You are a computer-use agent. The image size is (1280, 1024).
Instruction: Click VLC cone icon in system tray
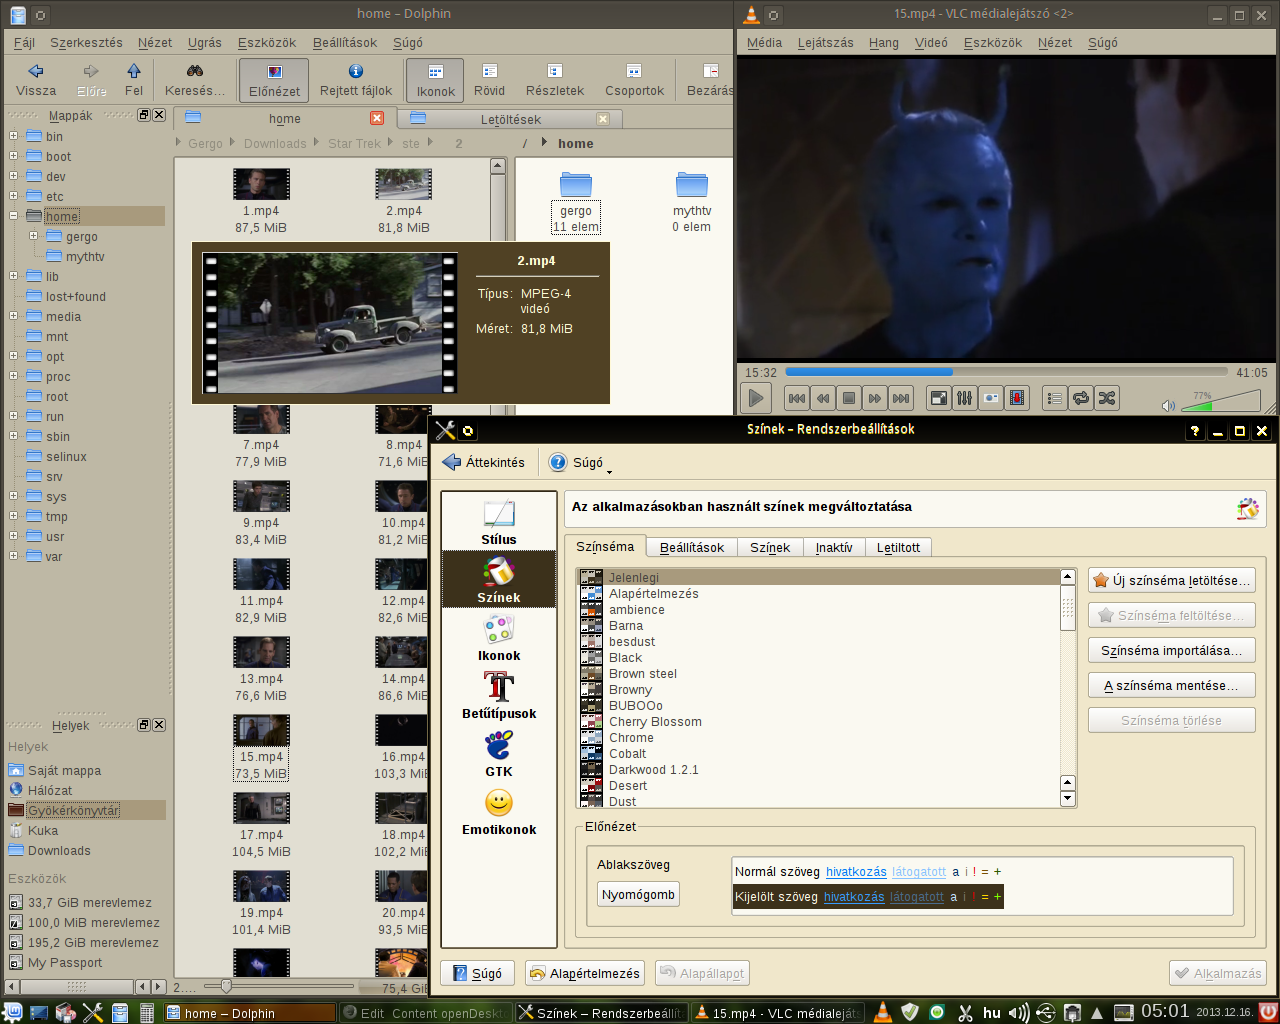(x=883, y=1012)
